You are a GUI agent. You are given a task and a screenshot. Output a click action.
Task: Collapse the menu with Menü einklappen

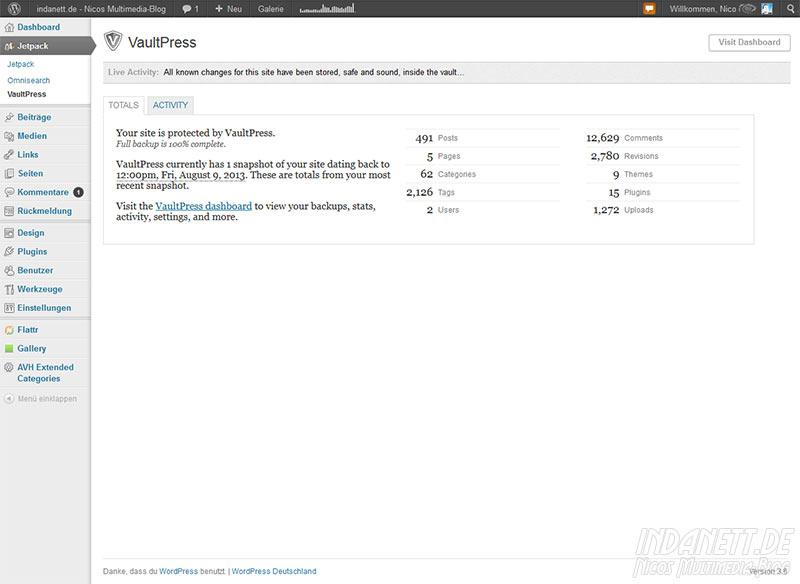tap(40, 398)
